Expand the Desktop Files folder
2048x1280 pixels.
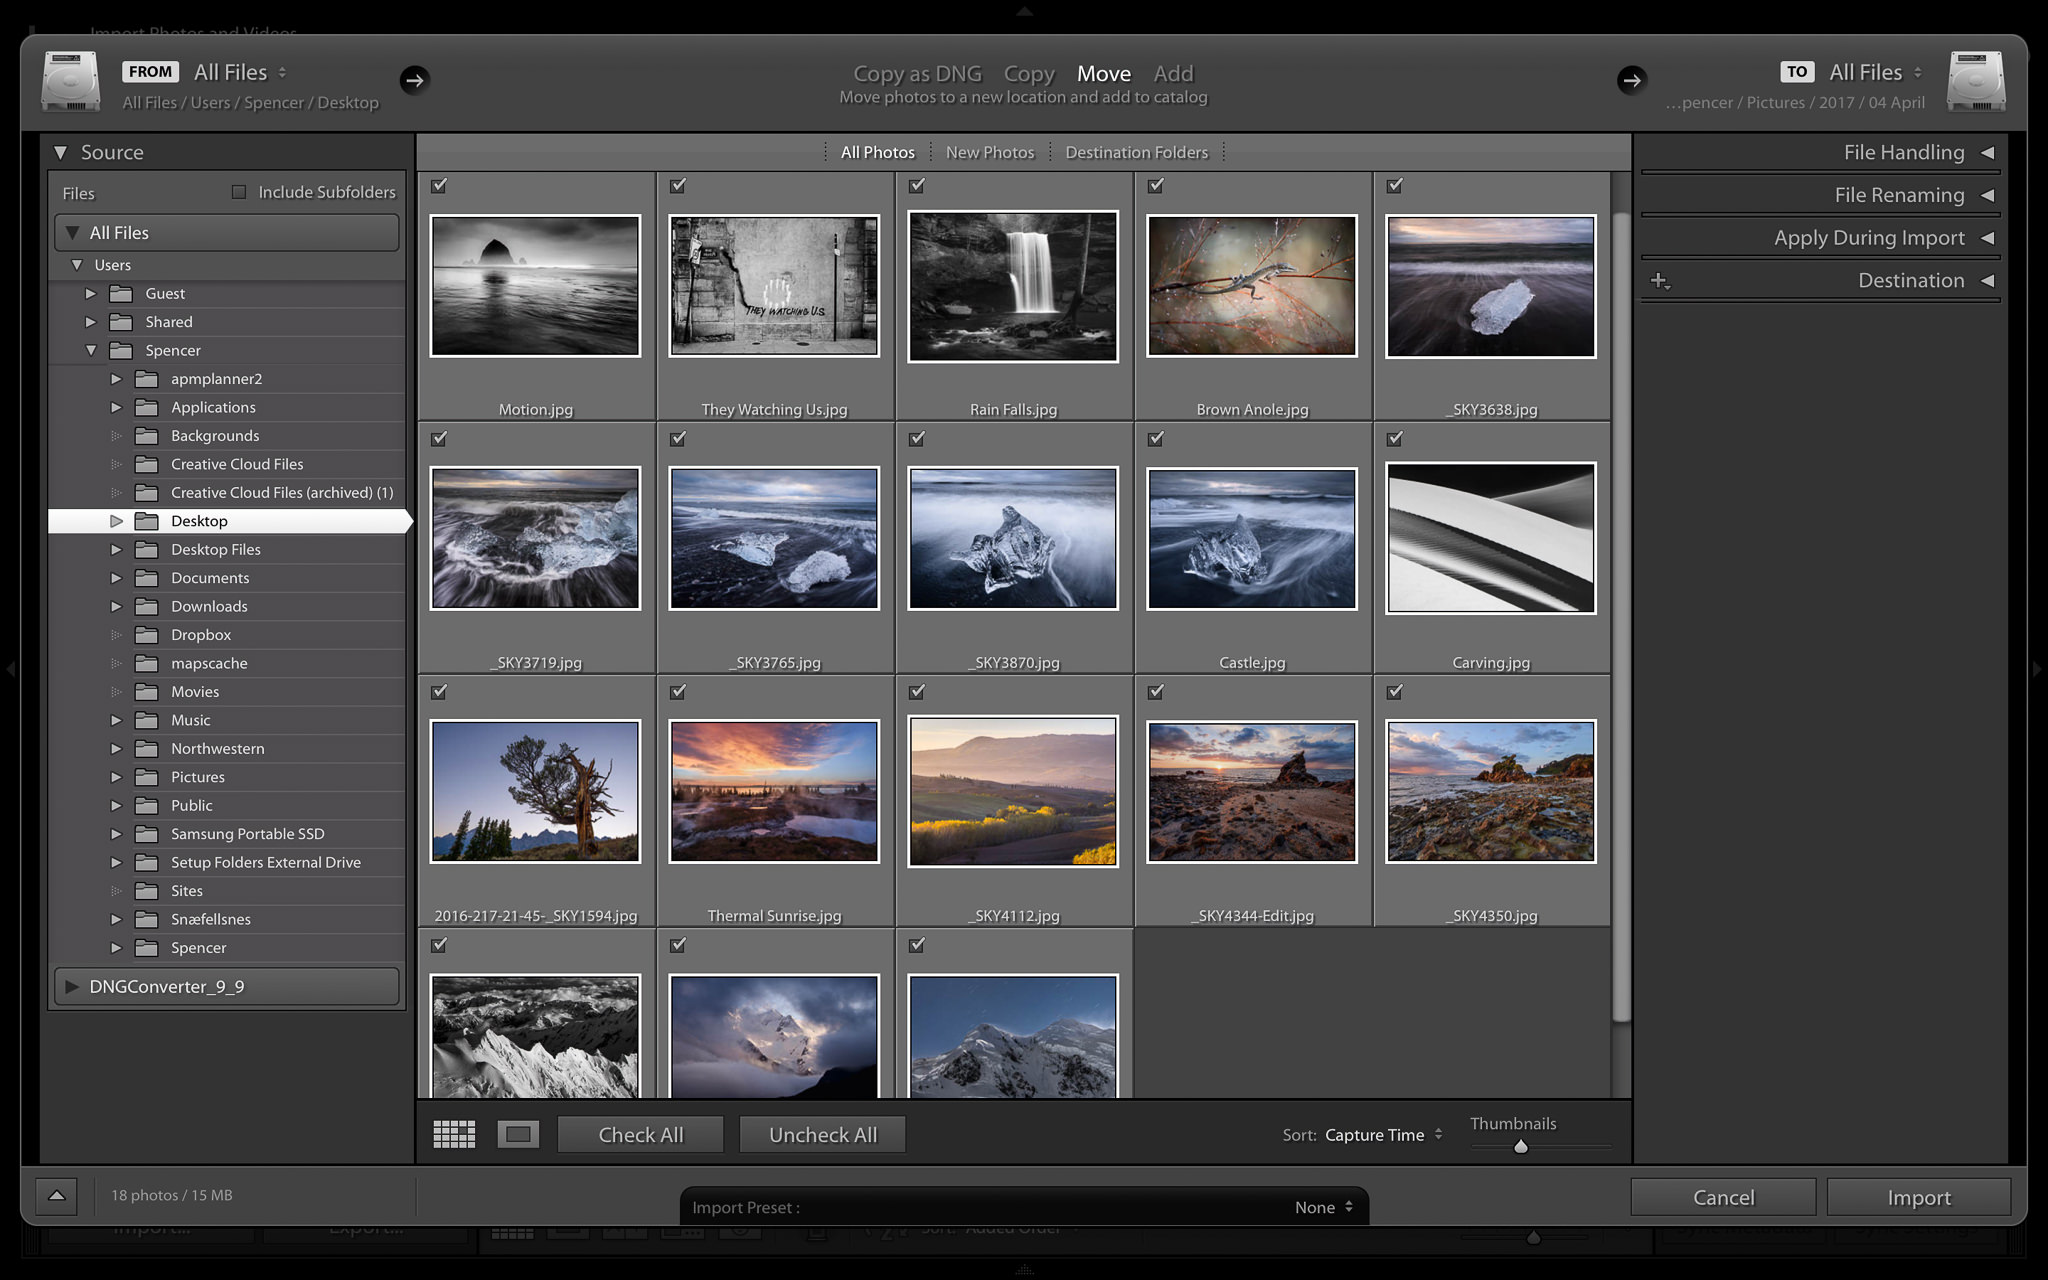pos(118,549)
